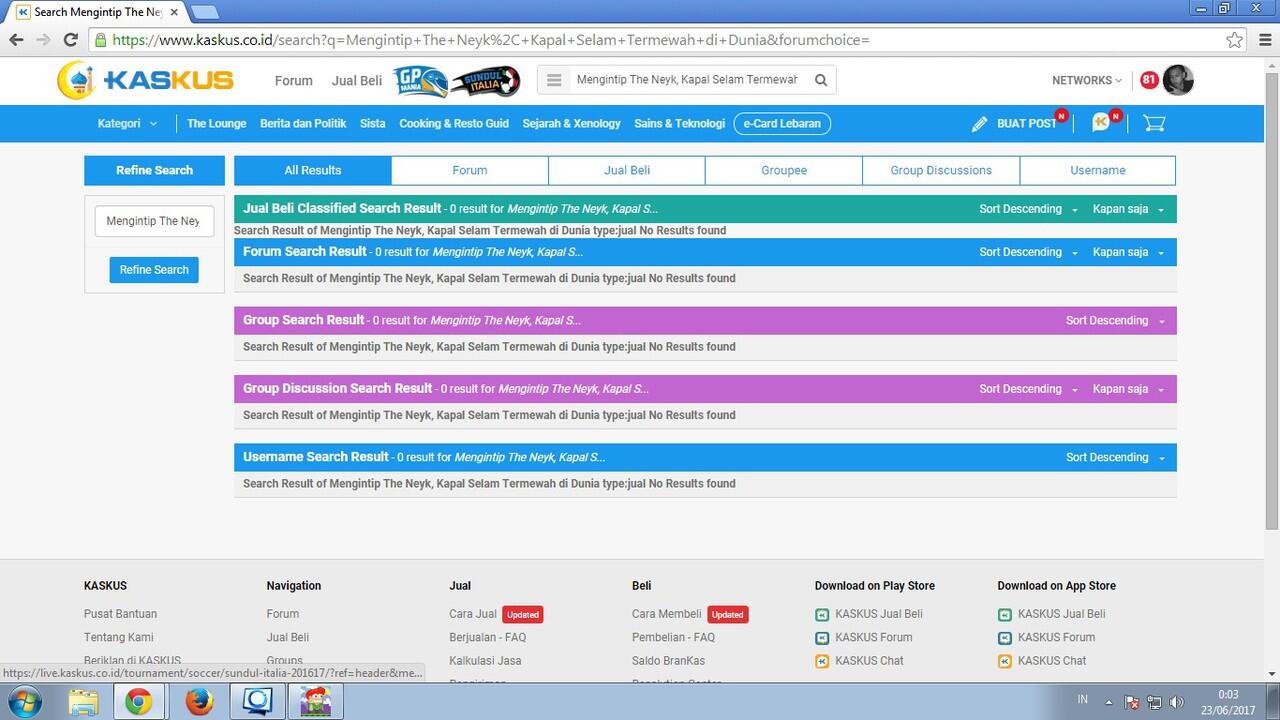The image size is (1280, 720).
Task: Open the Jual Beli link in header
Action: click(357, 81)
